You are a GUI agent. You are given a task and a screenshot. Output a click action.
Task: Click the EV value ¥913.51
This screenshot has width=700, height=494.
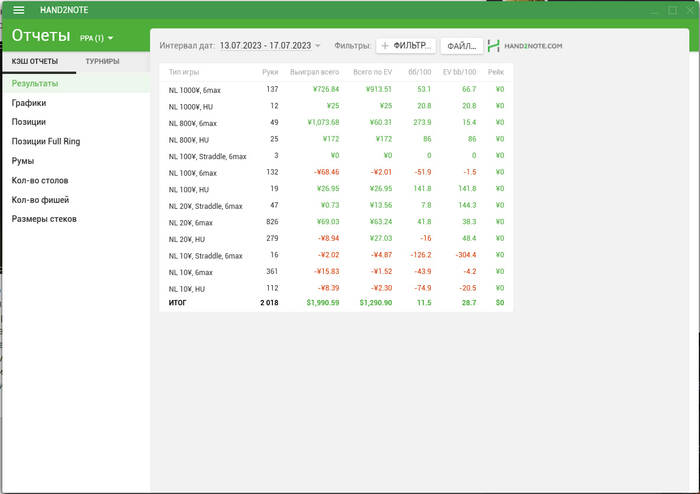coord(379,89)
